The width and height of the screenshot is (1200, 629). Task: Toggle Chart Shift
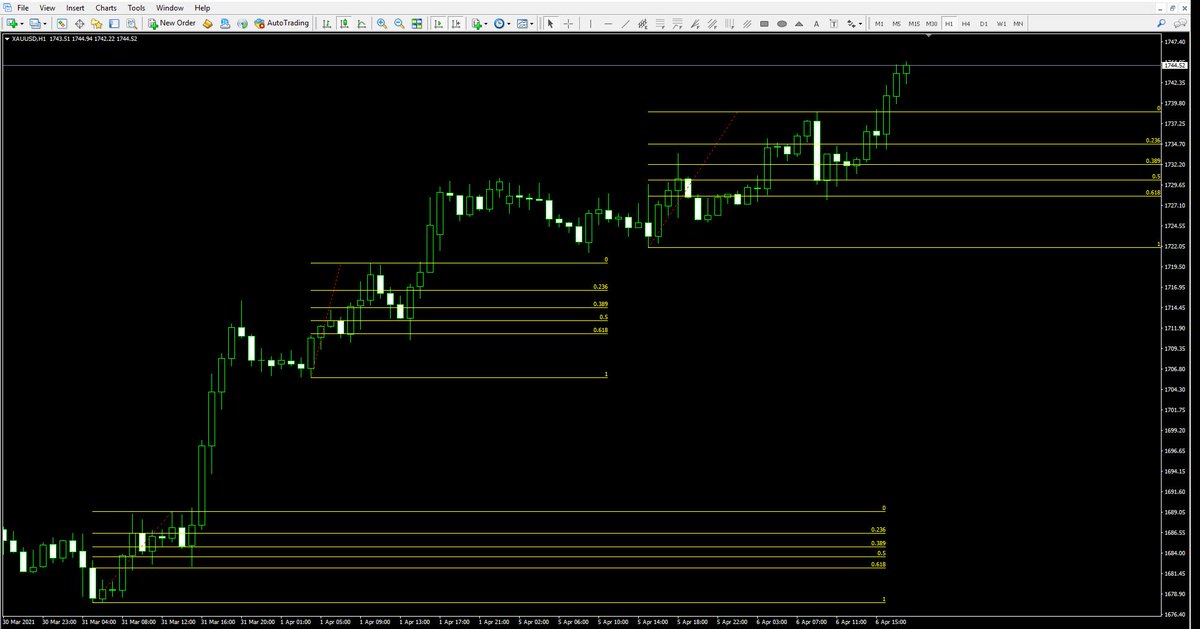pos(455,23)
